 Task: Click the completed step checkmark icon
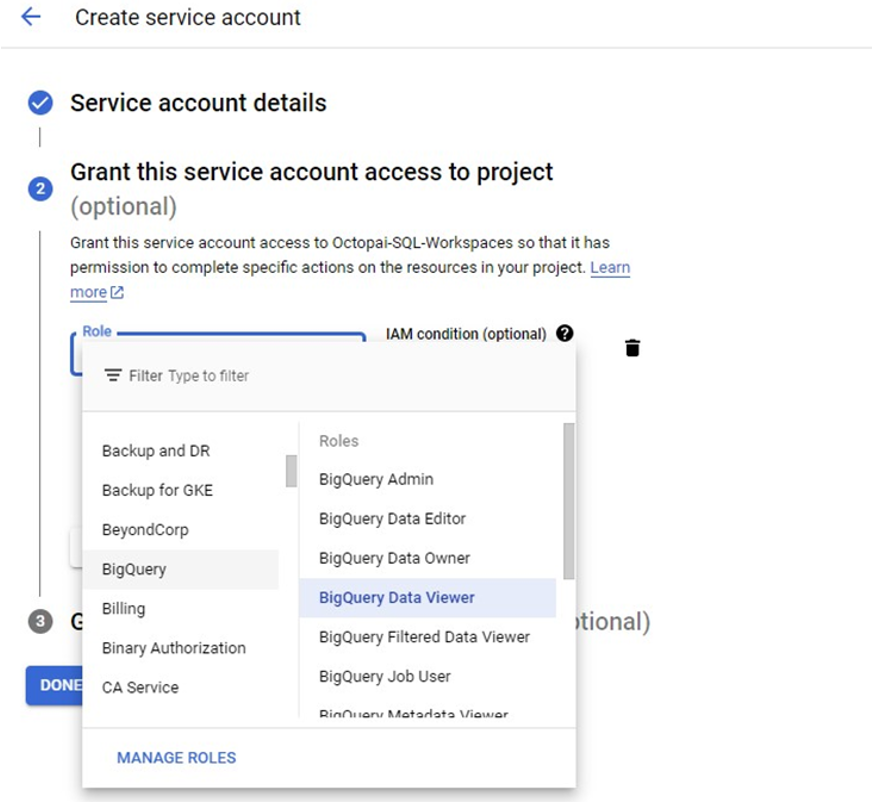(40, 103)
